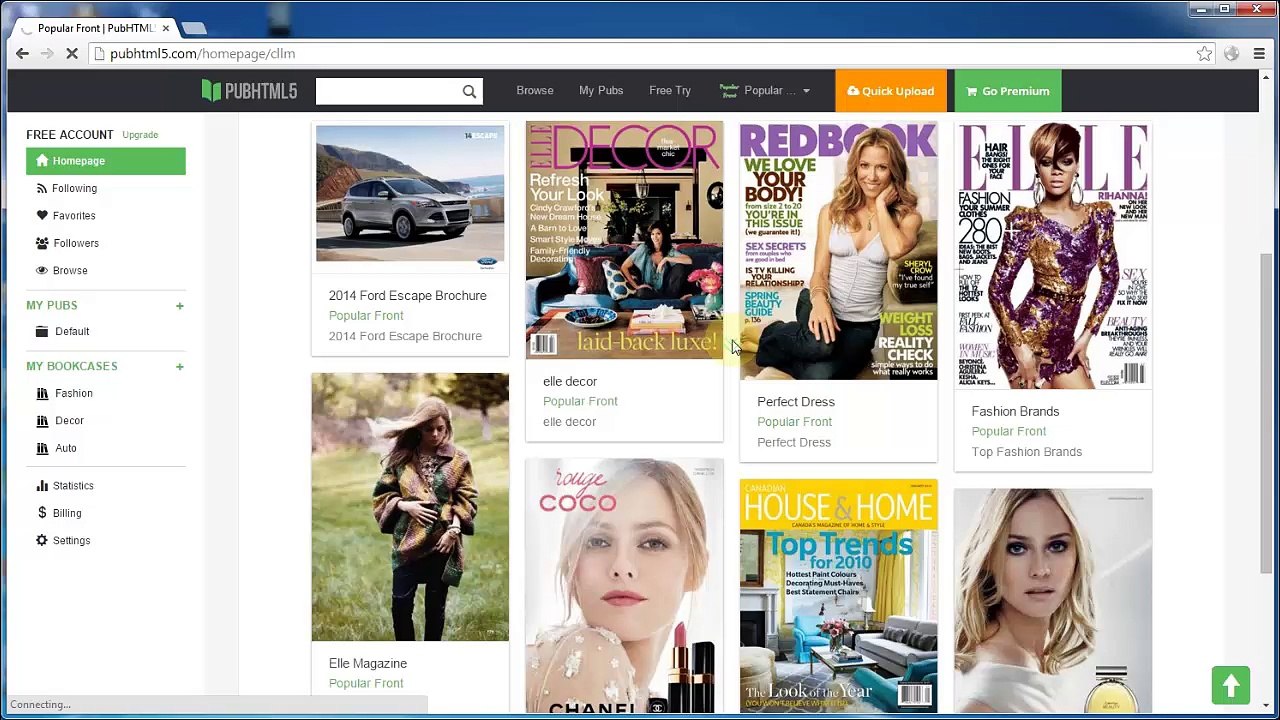The width and height of the screenshot is (1280, 720).
Task: Click the Browse eye icon in sidebar
Action: [x=42, y=270]
